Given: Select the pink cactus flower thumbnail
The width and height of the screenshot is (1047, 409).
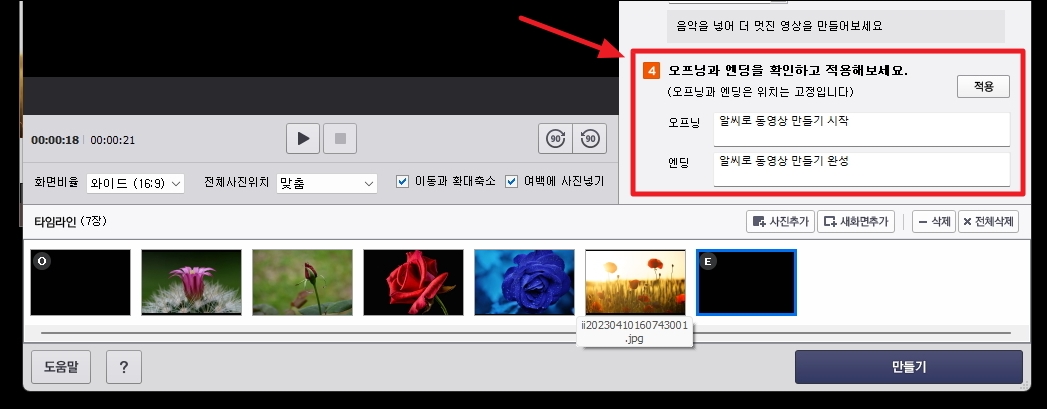Looking at the screenshot, I should (x=192, y=282).
